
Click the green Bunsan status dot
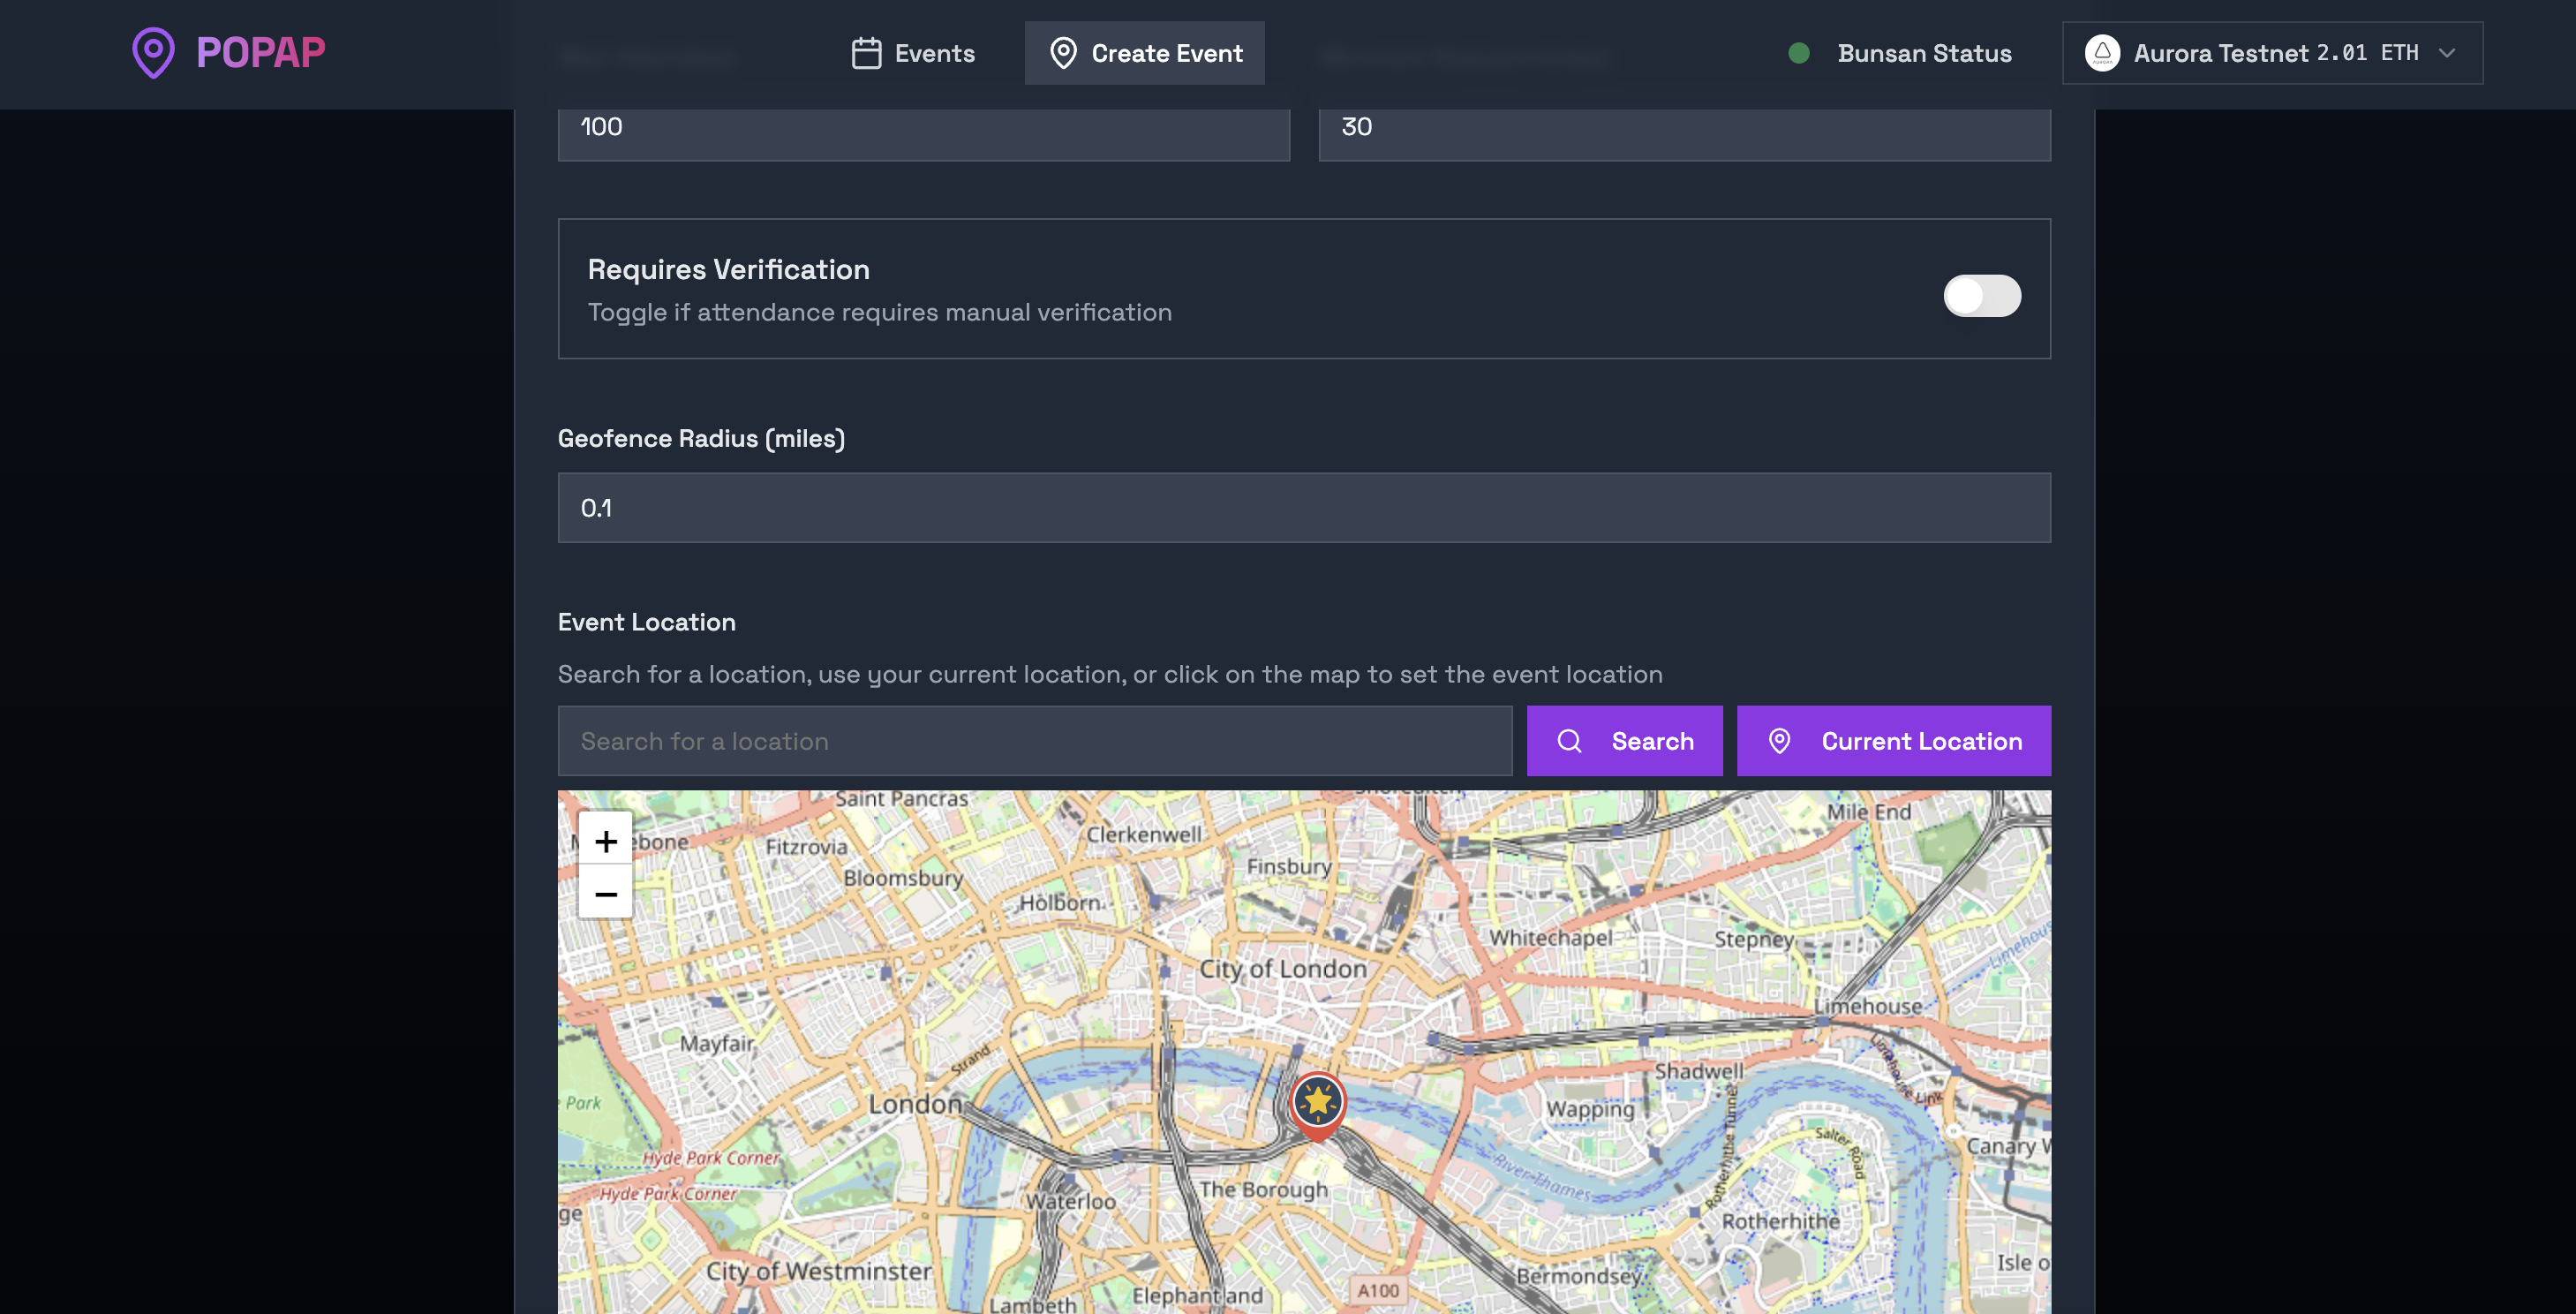(x=1798, y=53)
